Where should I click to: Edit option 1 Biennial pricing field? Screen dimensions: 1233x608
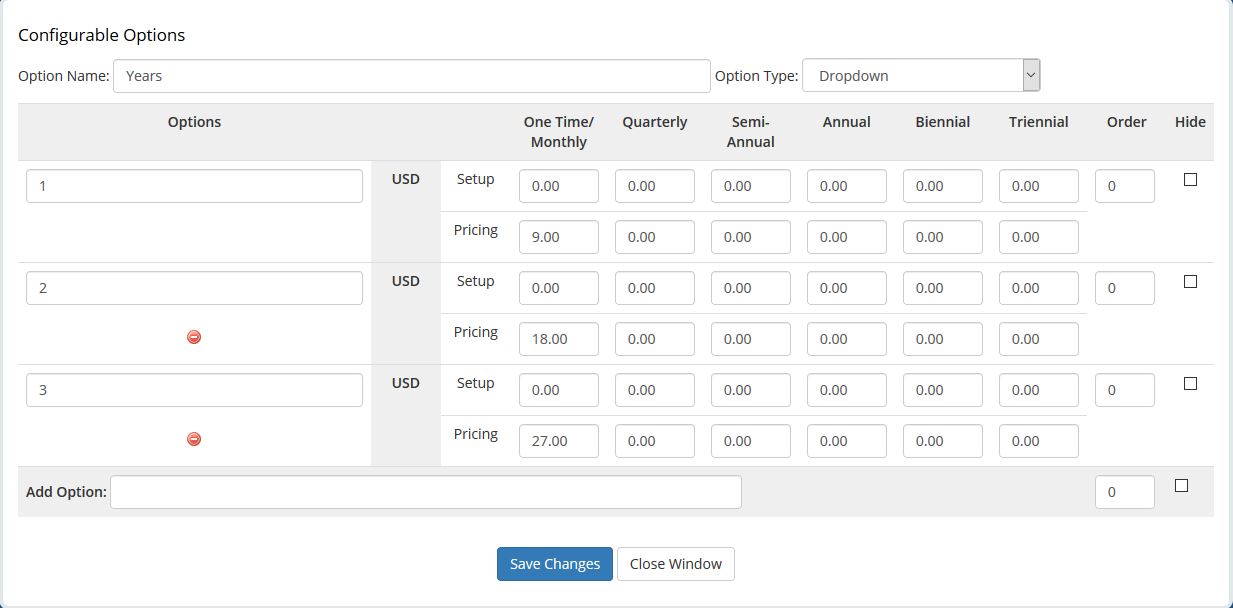point(943,237)
